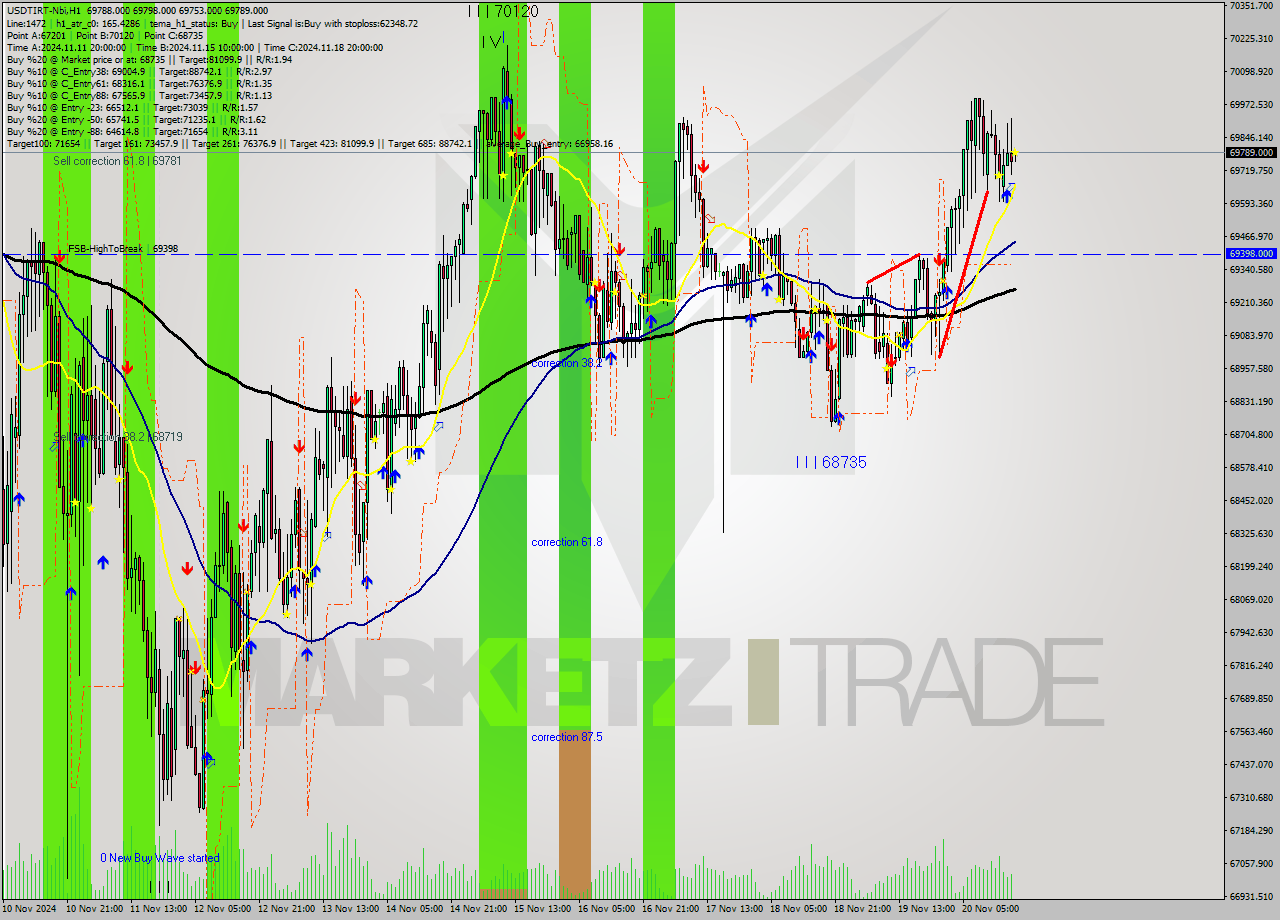Image resolution: width=1280 pixels, height=920 pixels.
Task: Select the 'Buy %10 @ Entry -23:66512.1' line
Action: (132, 107)
